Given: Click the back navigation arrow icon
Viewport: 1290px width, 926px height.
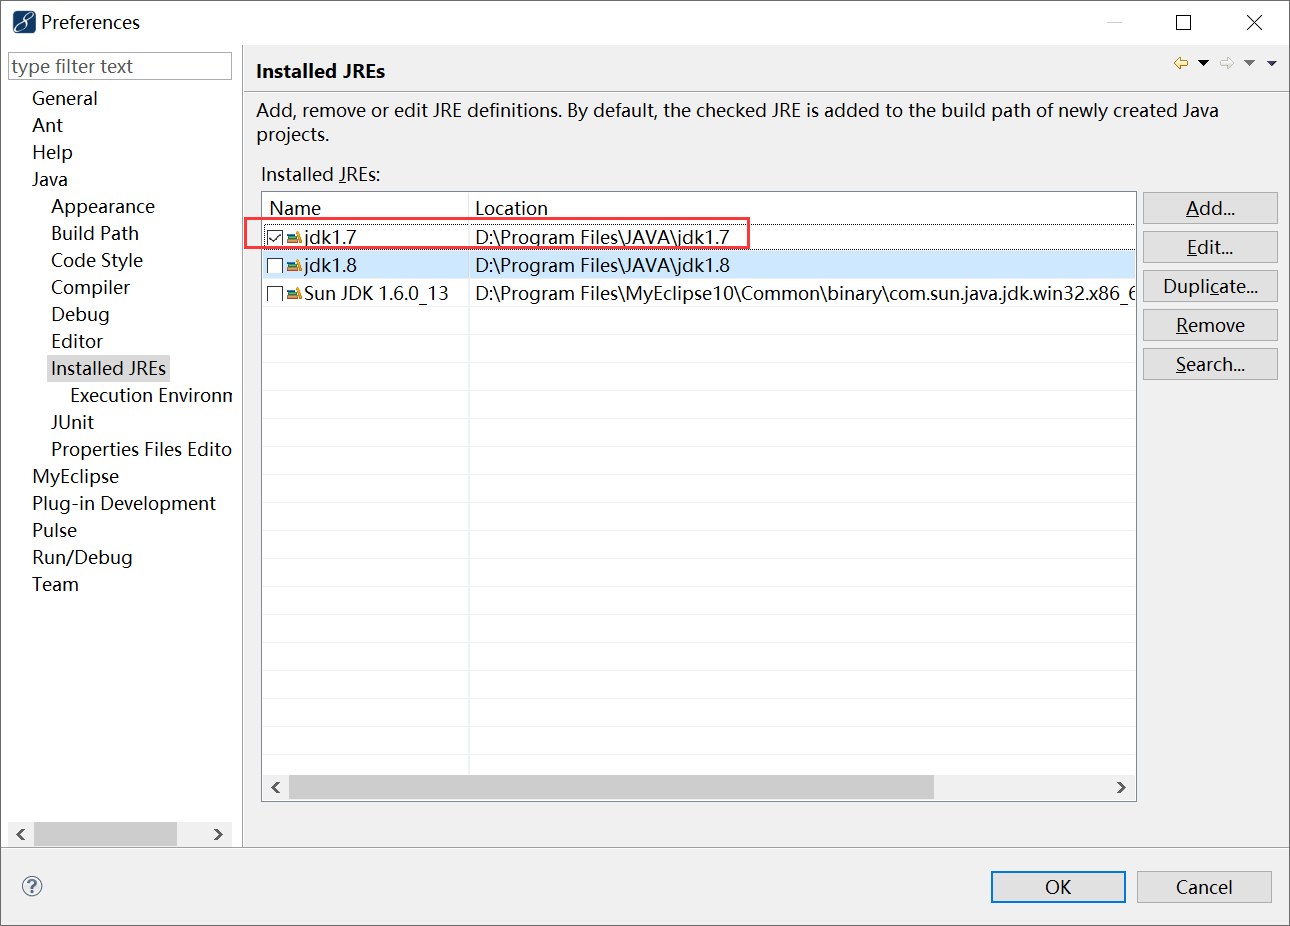Looking at the screenshot, I should (1179, 61).
